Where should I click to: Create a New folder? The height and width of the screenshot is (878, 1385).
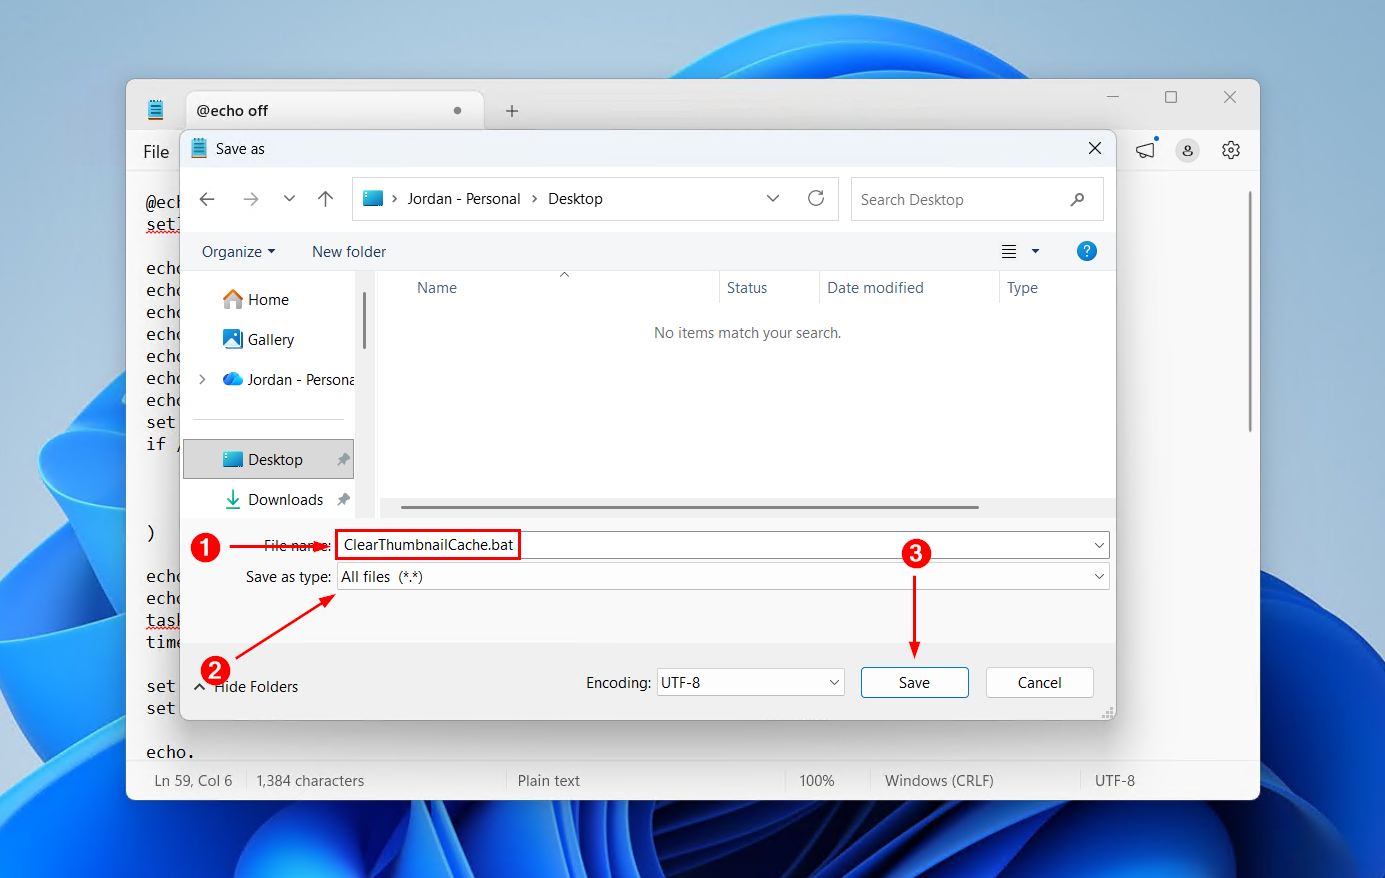pyautogui.click(x=349, y=252)
